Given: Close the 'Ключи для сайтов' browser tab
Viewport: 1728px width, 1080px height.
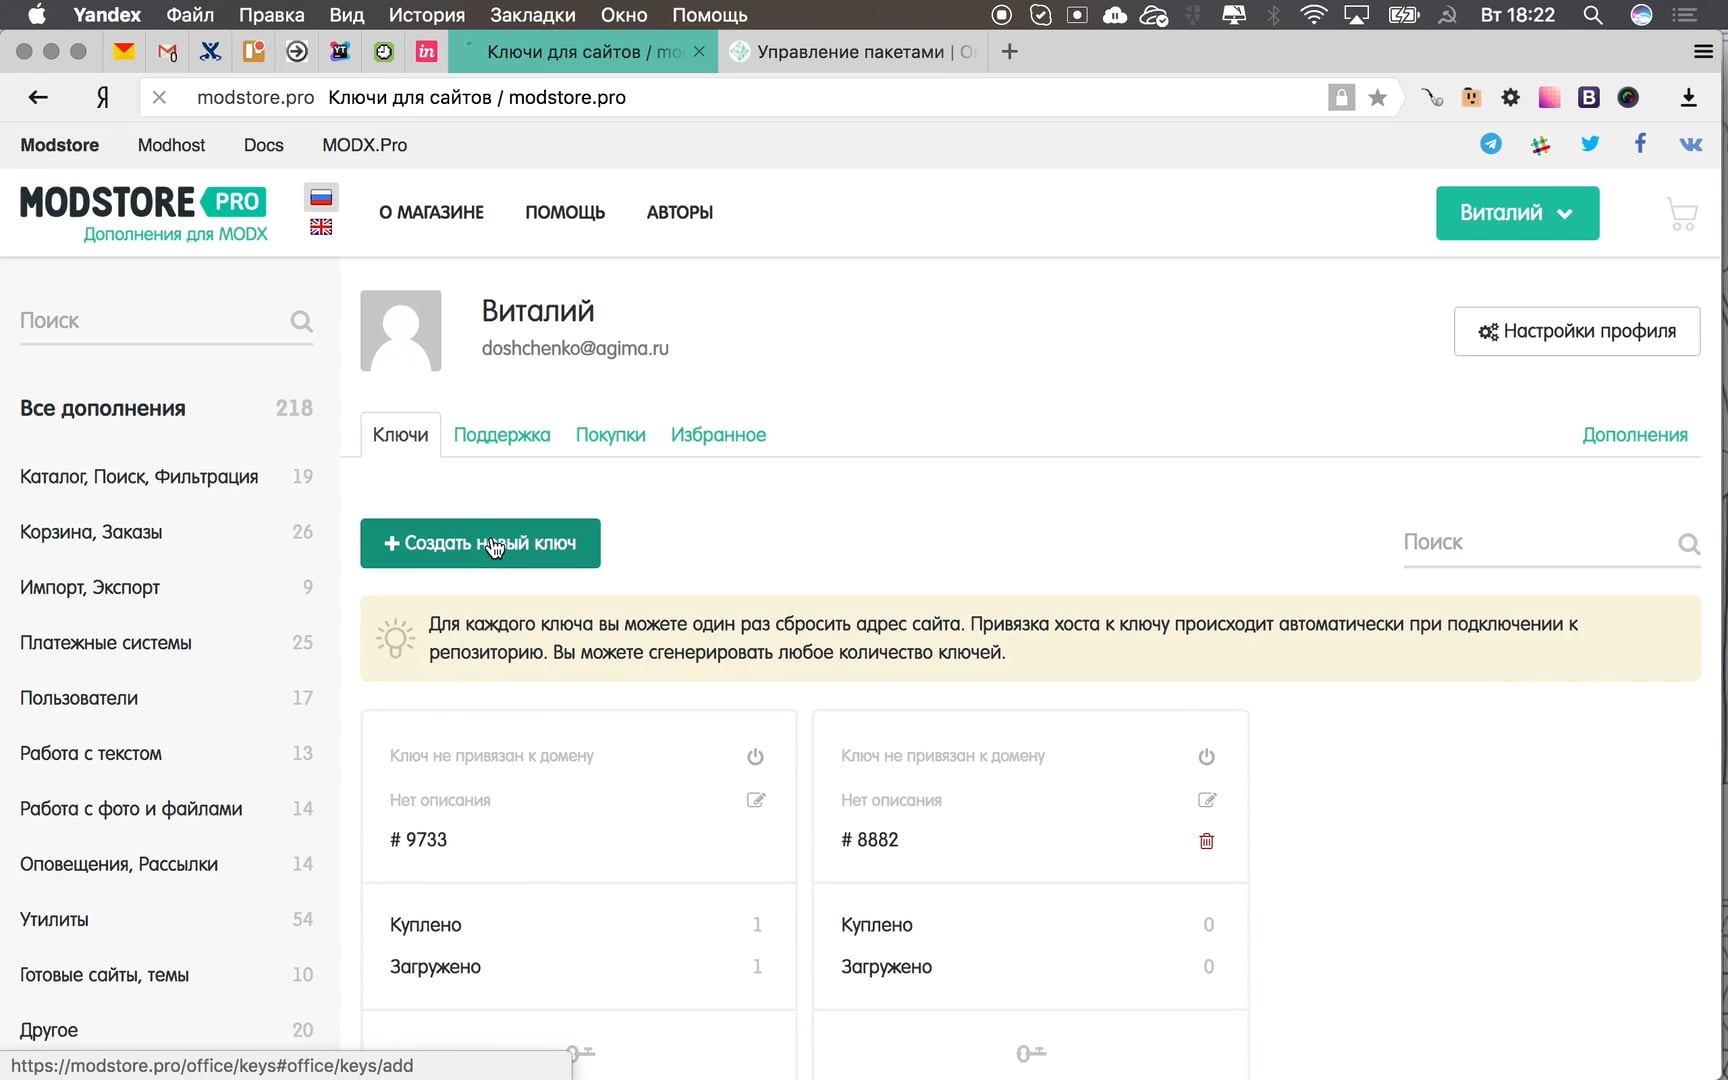Looking at the screenshot, I should coord(699,51).
